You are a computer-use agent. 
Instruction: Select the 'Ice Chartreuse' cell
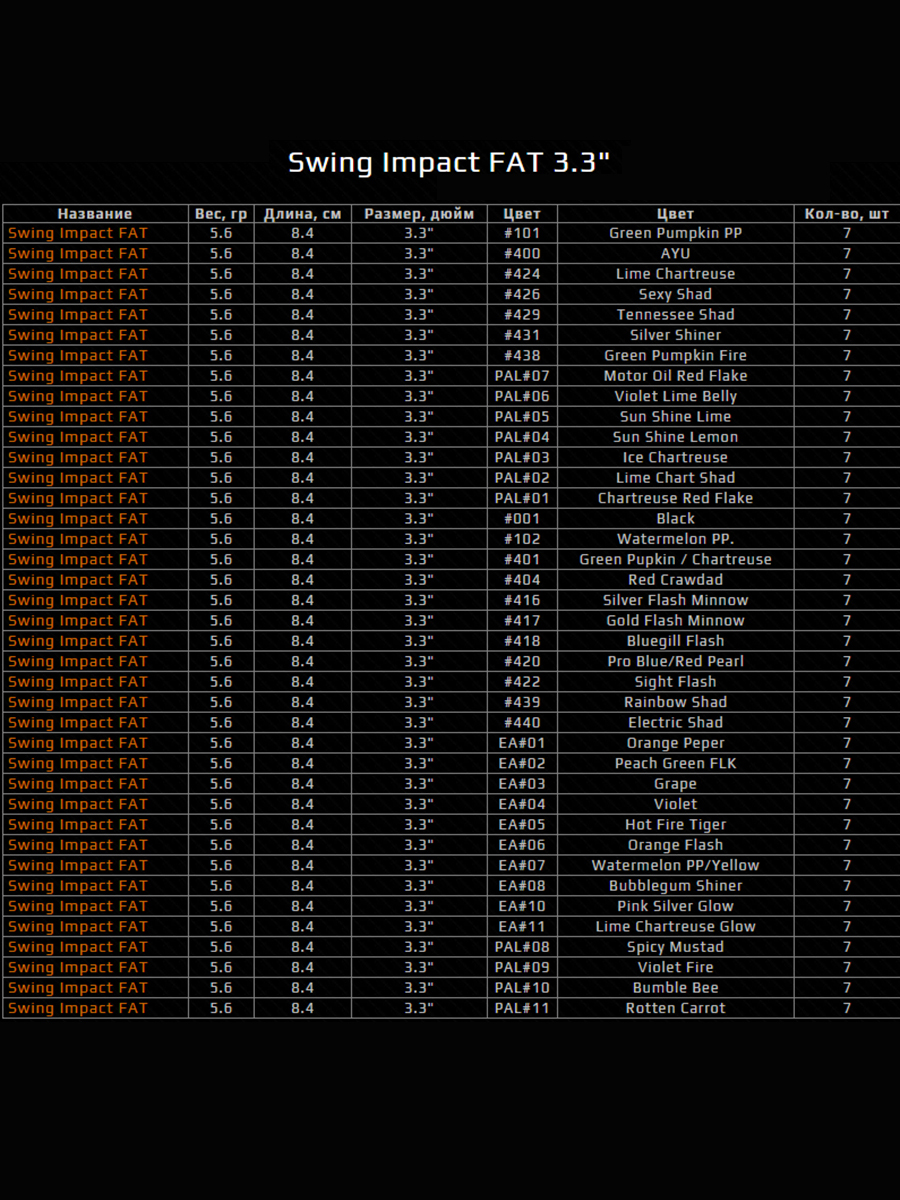coord(676,458)
